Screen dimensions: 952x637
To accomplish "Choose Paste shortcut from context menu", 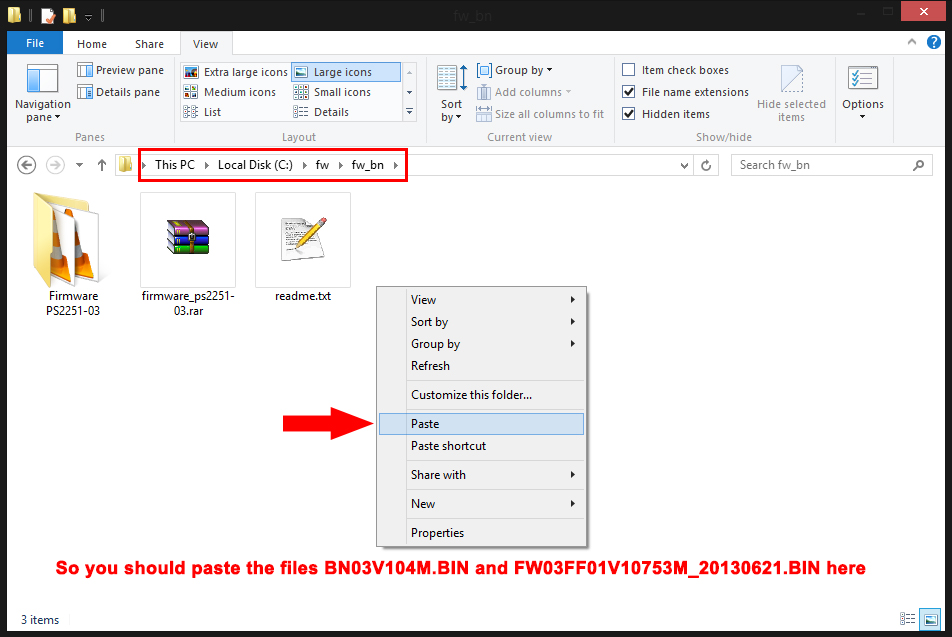I will [x=481, y=446].
